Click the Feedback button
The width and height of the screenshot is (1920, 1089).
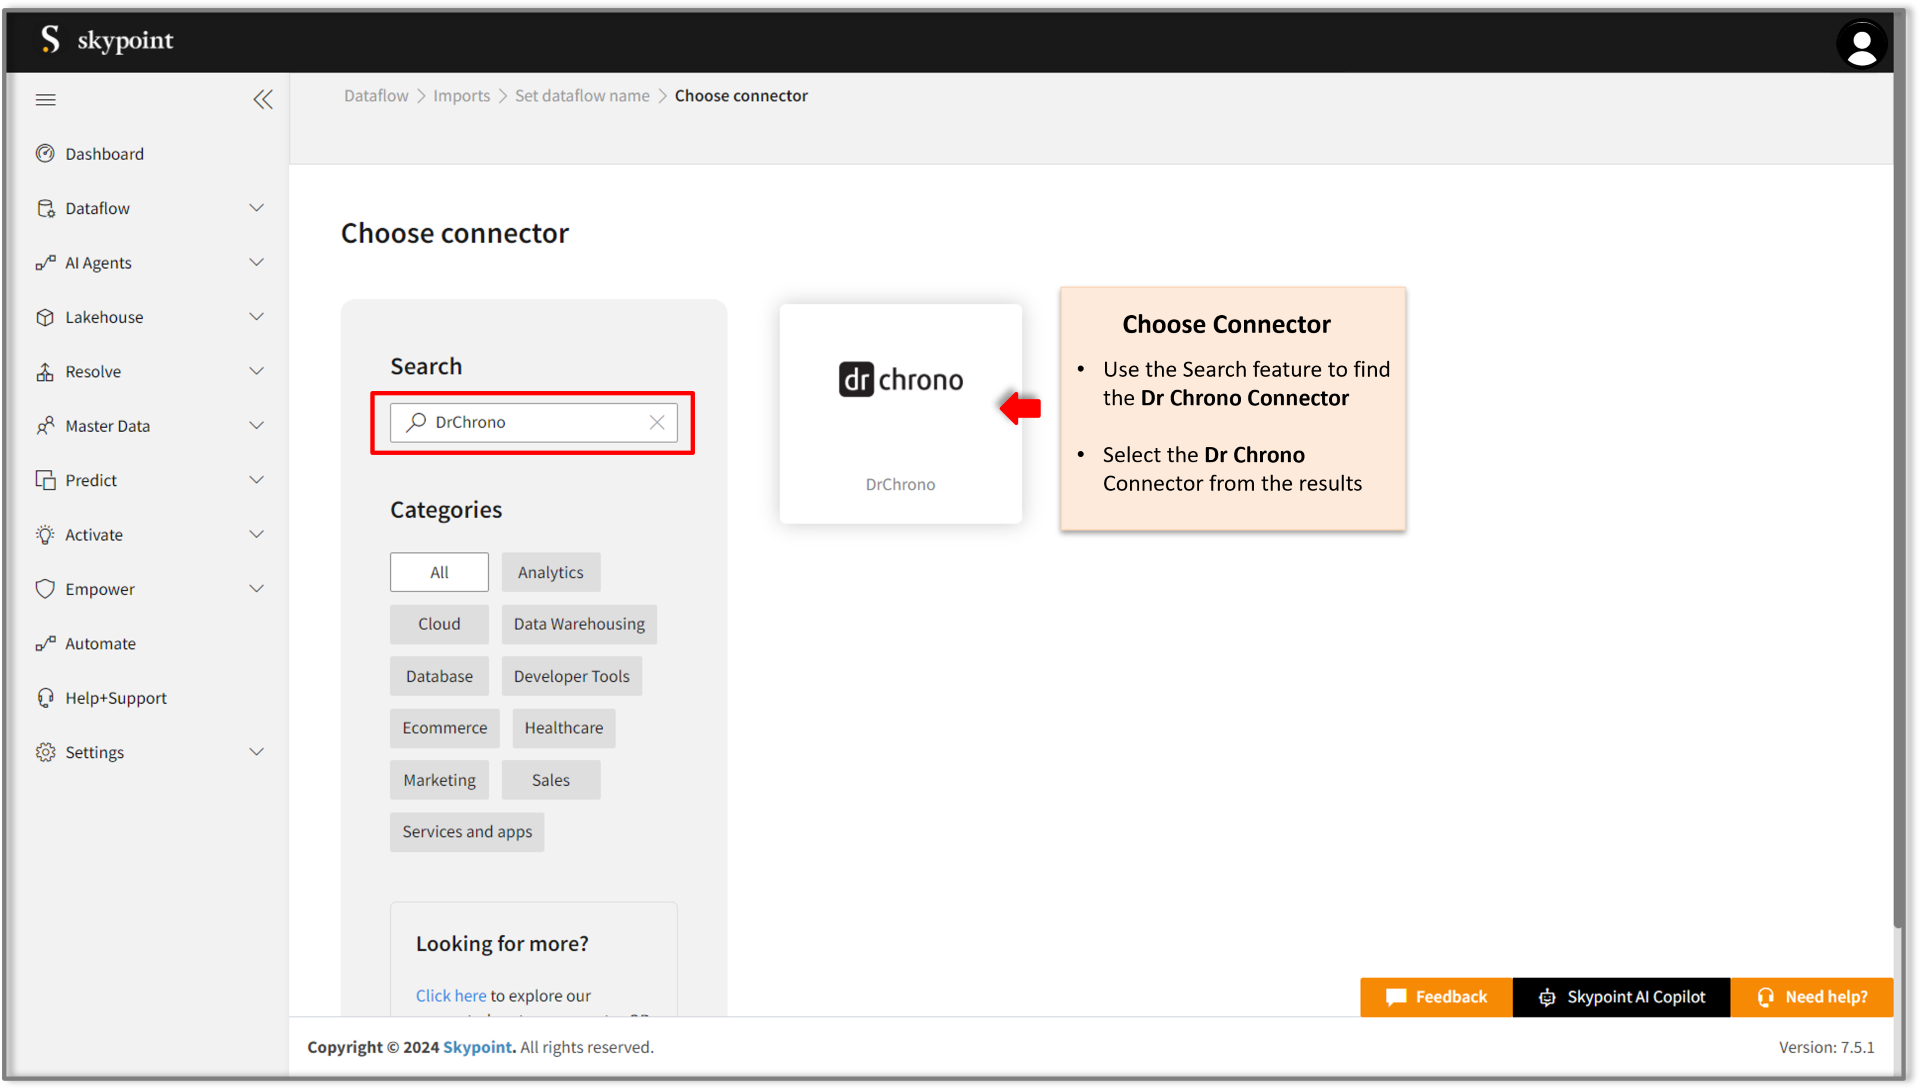[x=1436, y=997]
